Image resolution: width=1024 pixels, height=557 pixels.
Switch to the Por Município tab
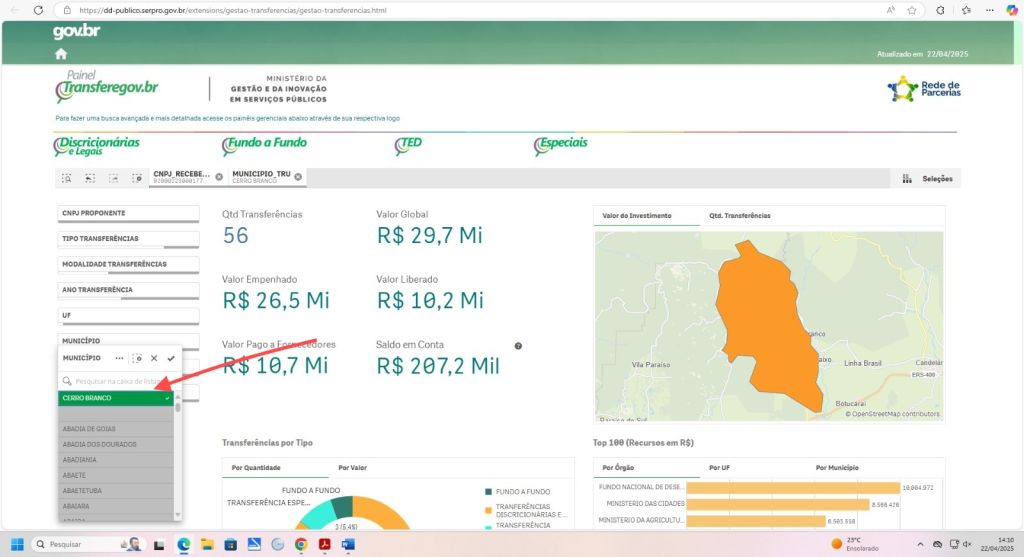coord(837,468)
